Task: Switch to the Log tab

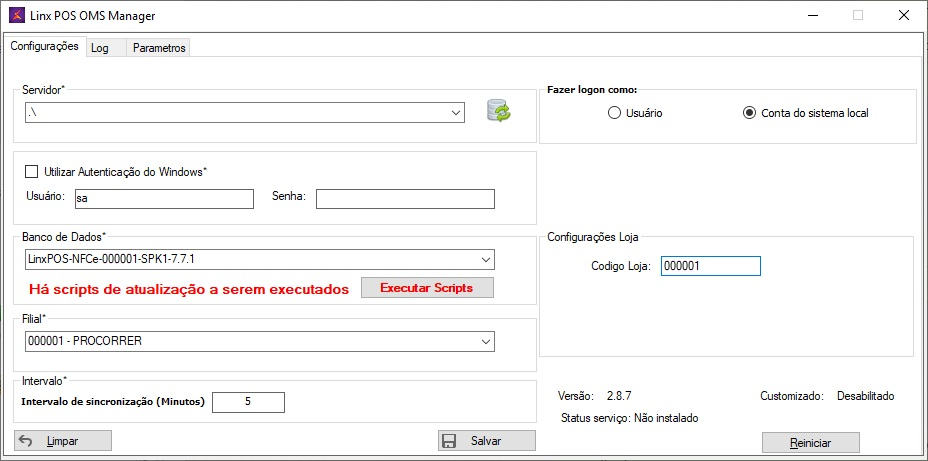Action: pos(100,48)
